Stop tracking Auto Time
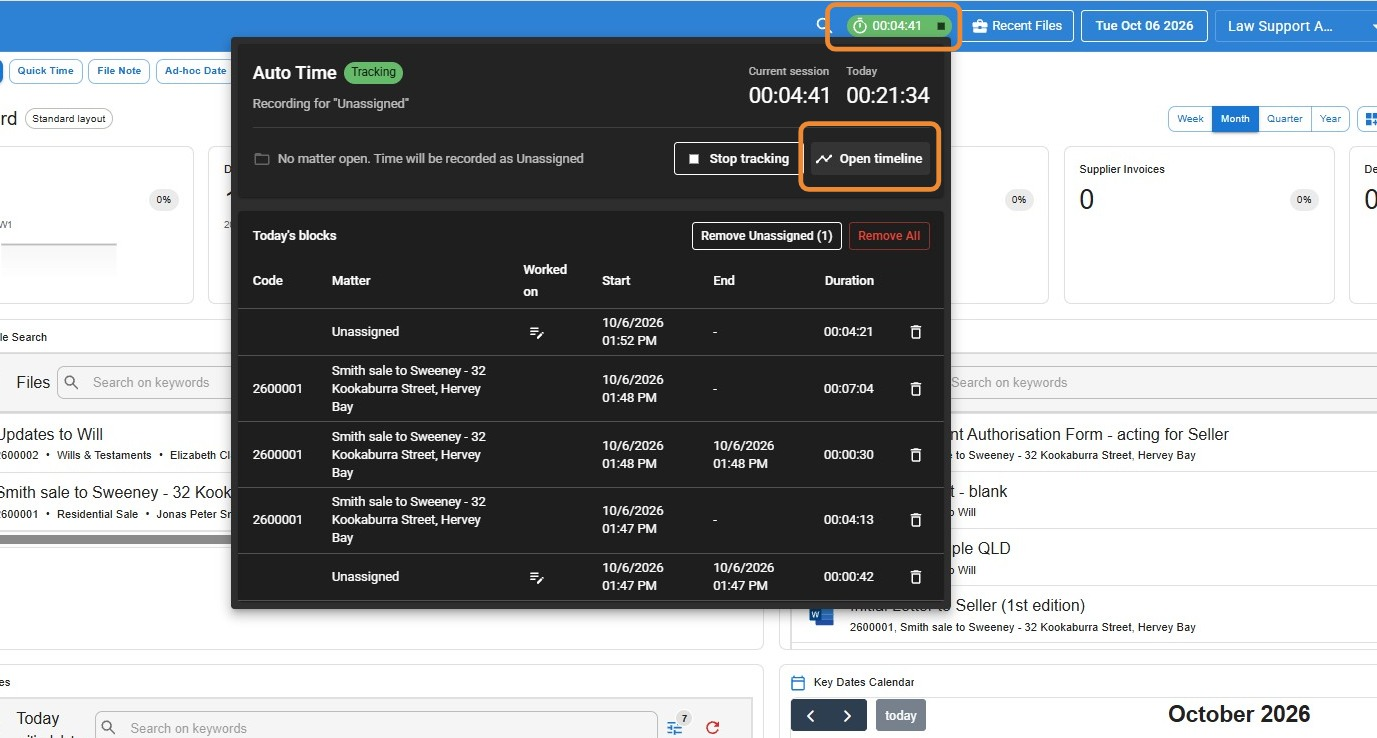Screen dimensions: 1377x738 point(739,158)
